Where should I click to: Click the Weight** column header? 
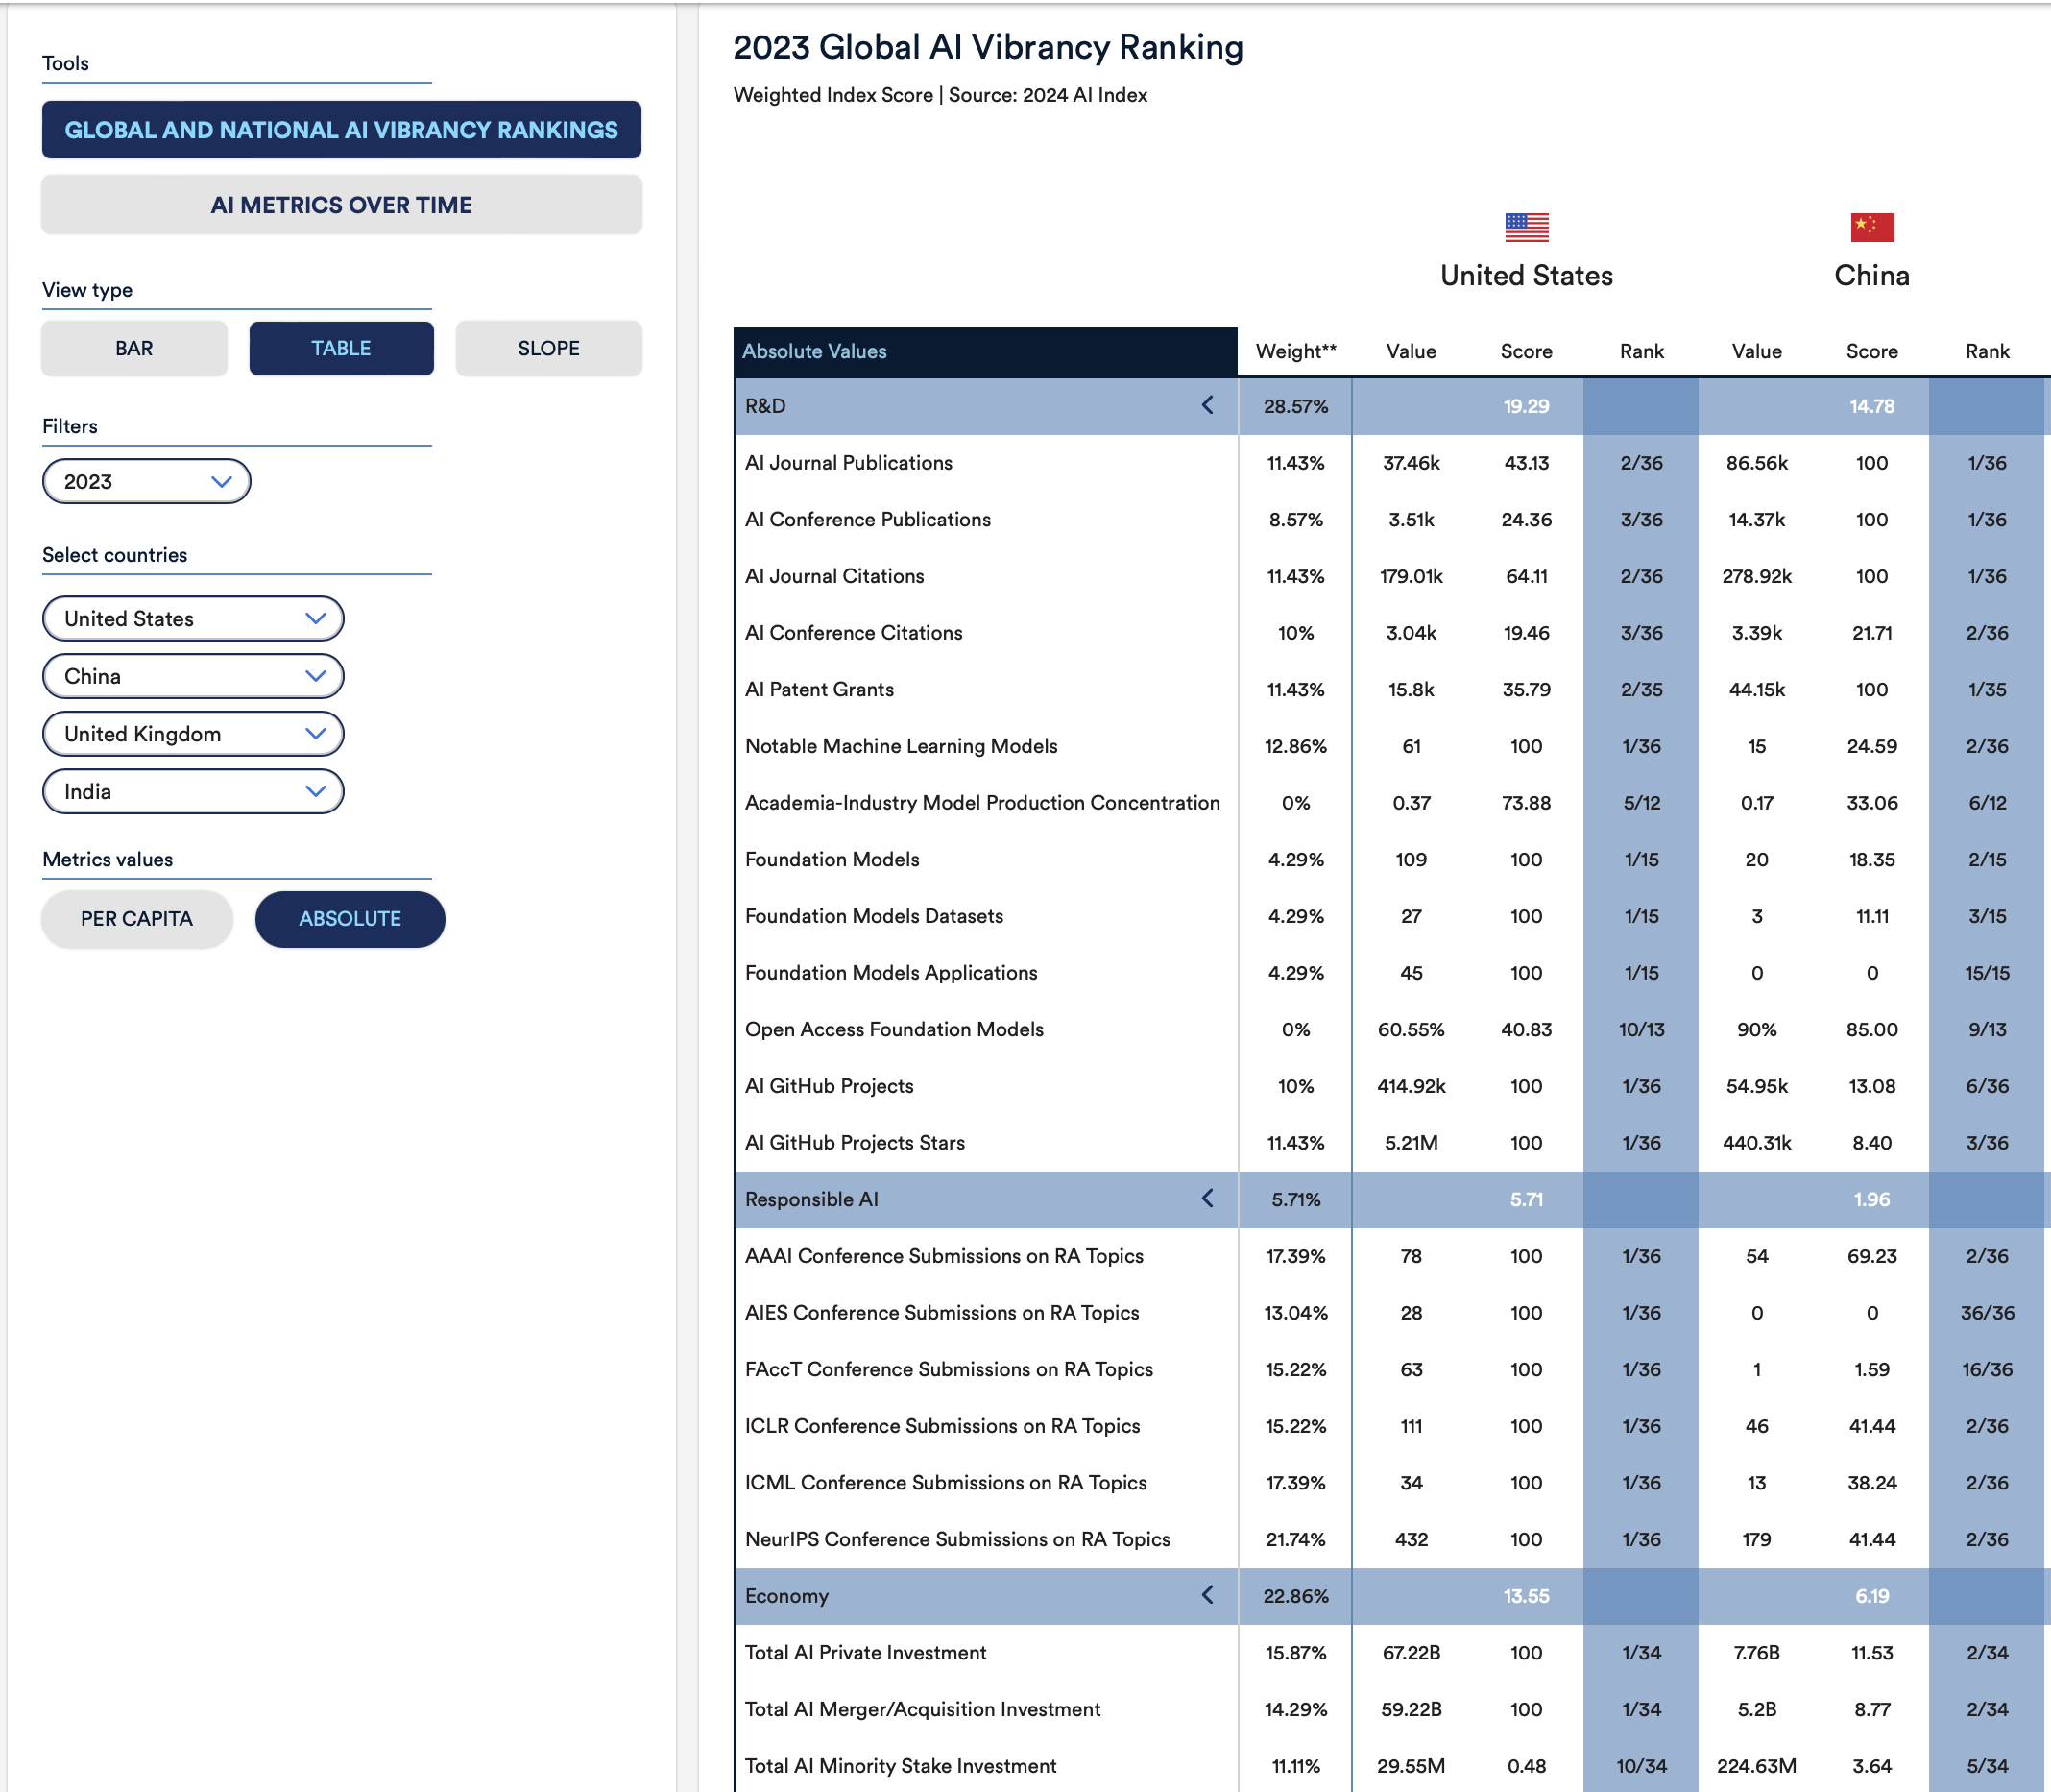[1295, 351]
